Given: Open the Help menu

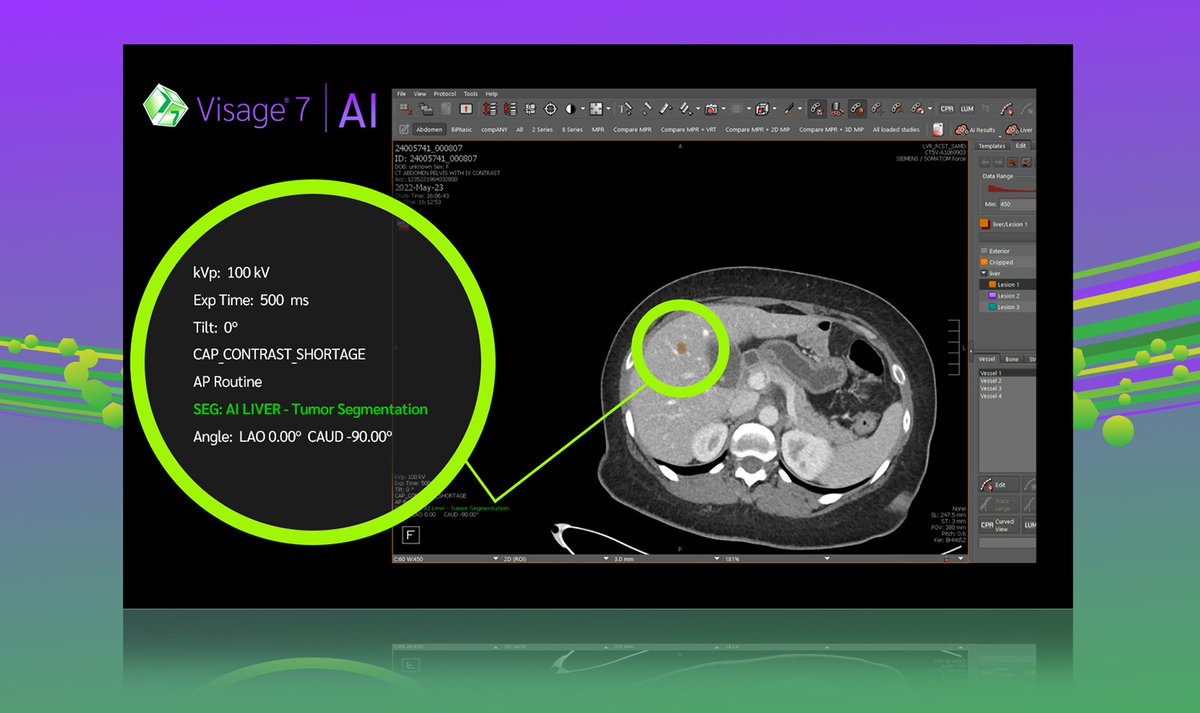Looking at the screenshot, I should tap(491, 94).
